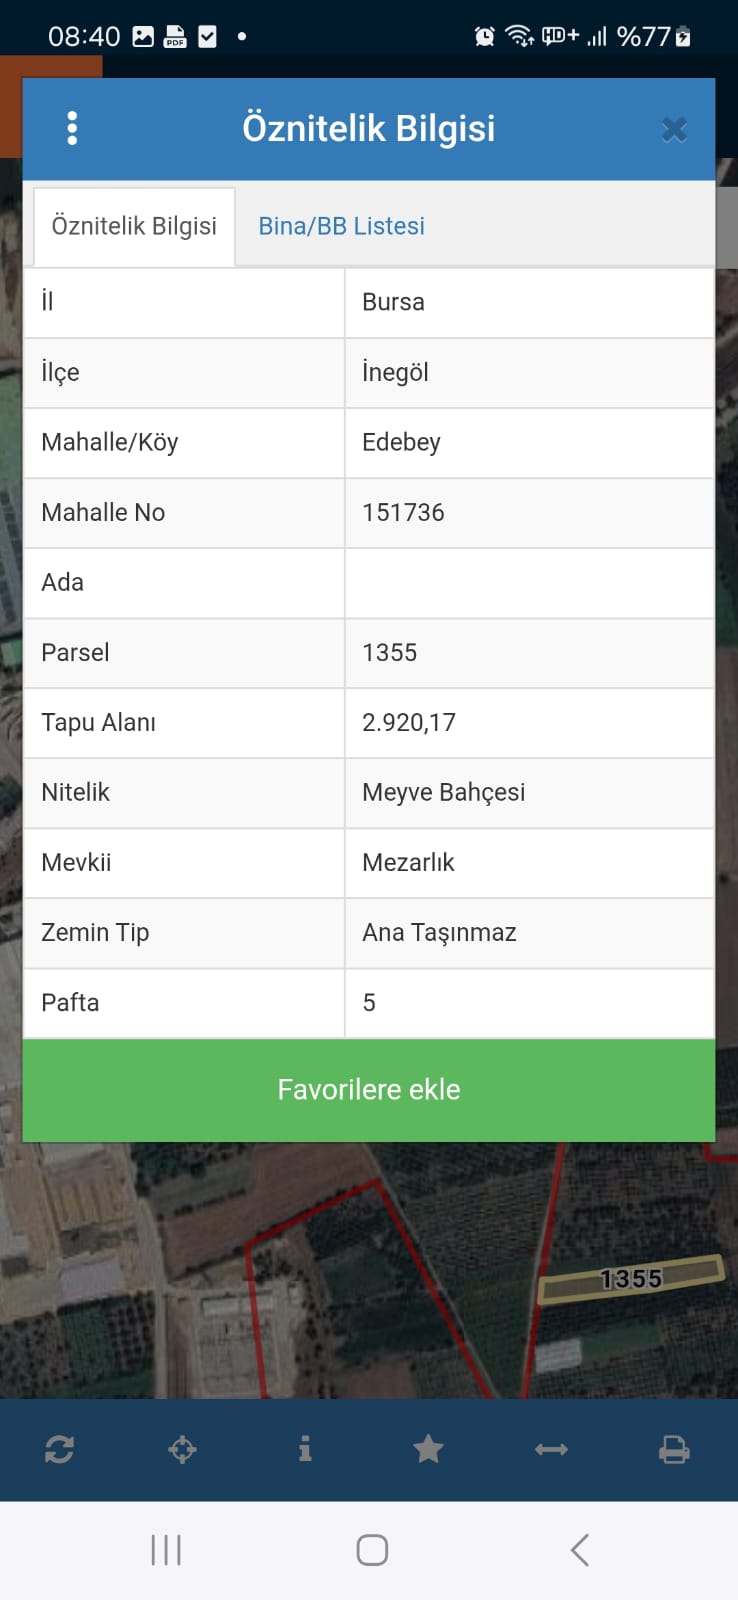
Task: Tap the Favorilere ekle button
Action: [369, 1090]
